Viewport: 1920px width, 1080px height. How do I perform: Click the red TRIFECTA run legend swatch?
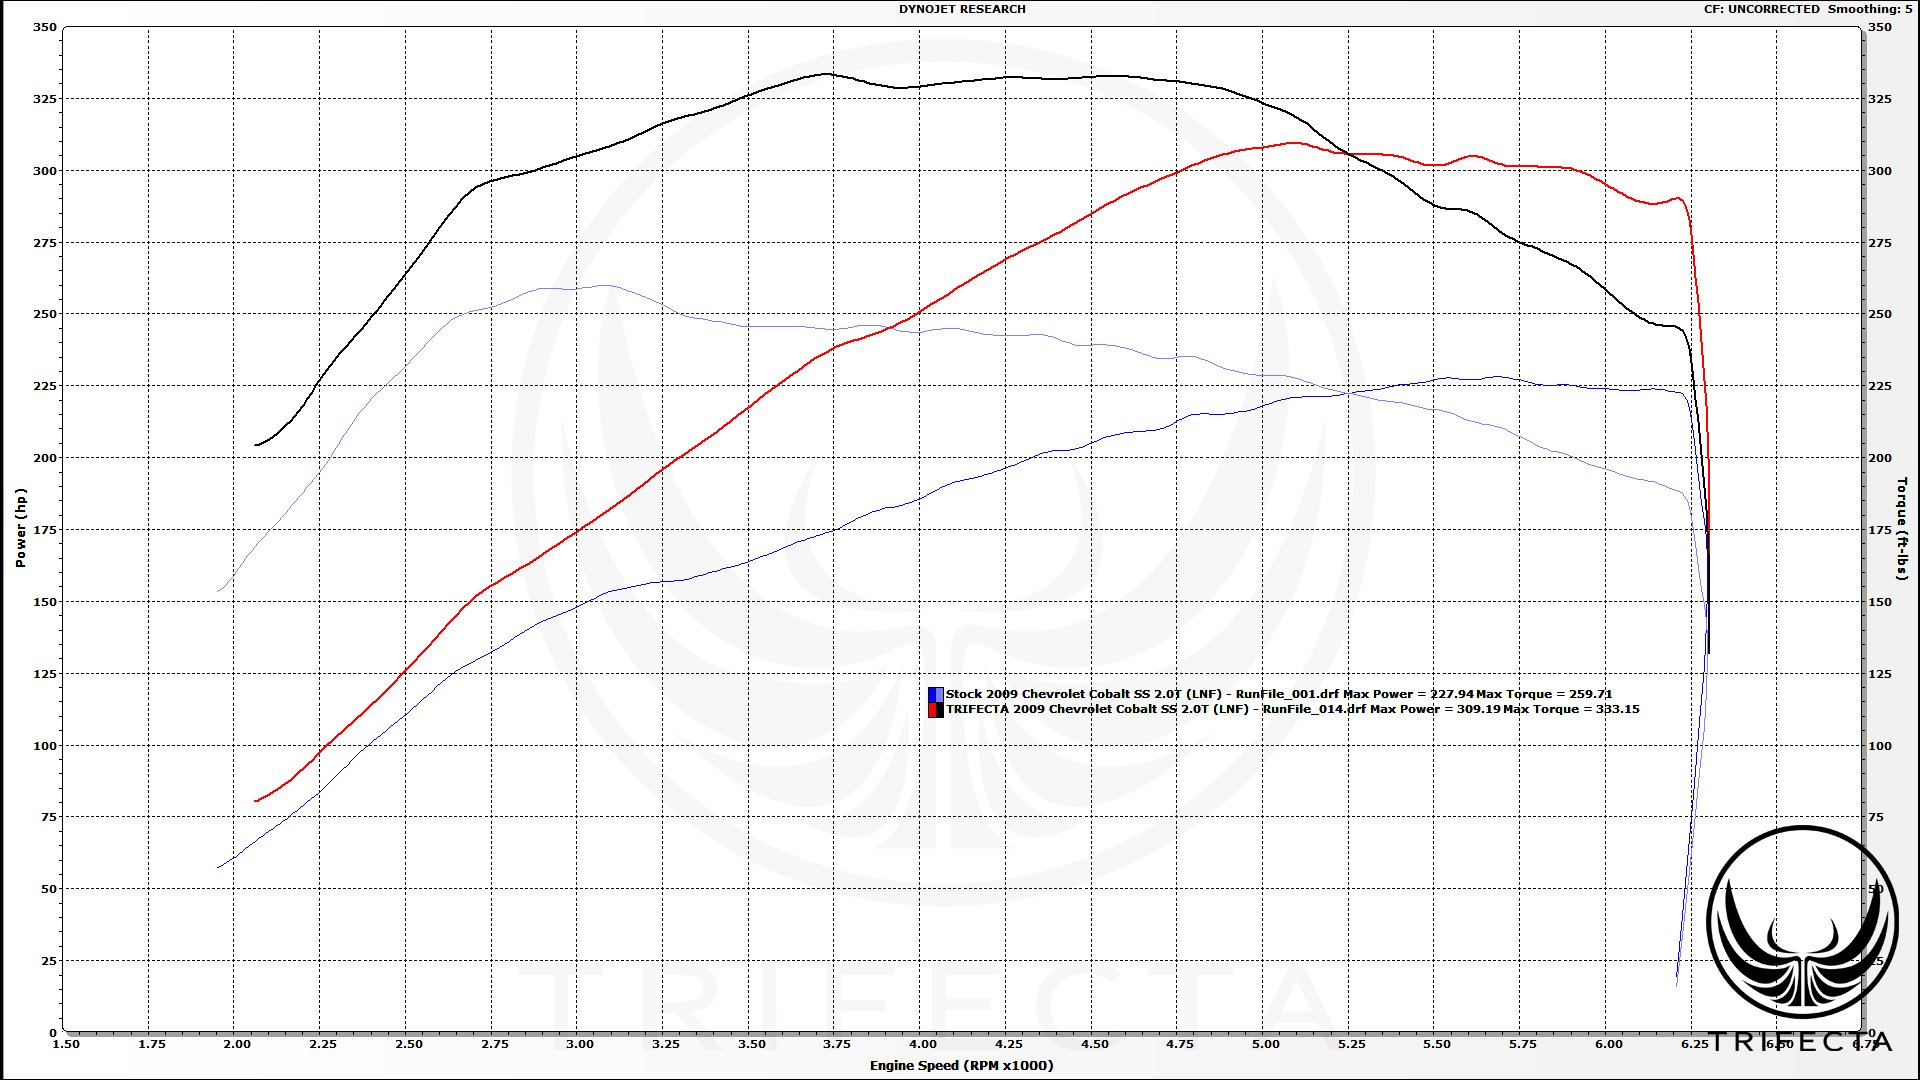(x=935, y=709)
